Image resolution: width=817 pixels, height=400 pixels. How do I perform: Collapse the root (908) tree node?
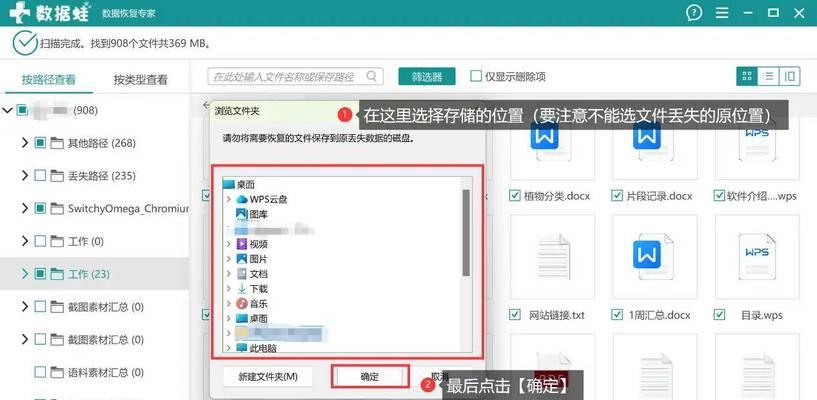(7, 110)
